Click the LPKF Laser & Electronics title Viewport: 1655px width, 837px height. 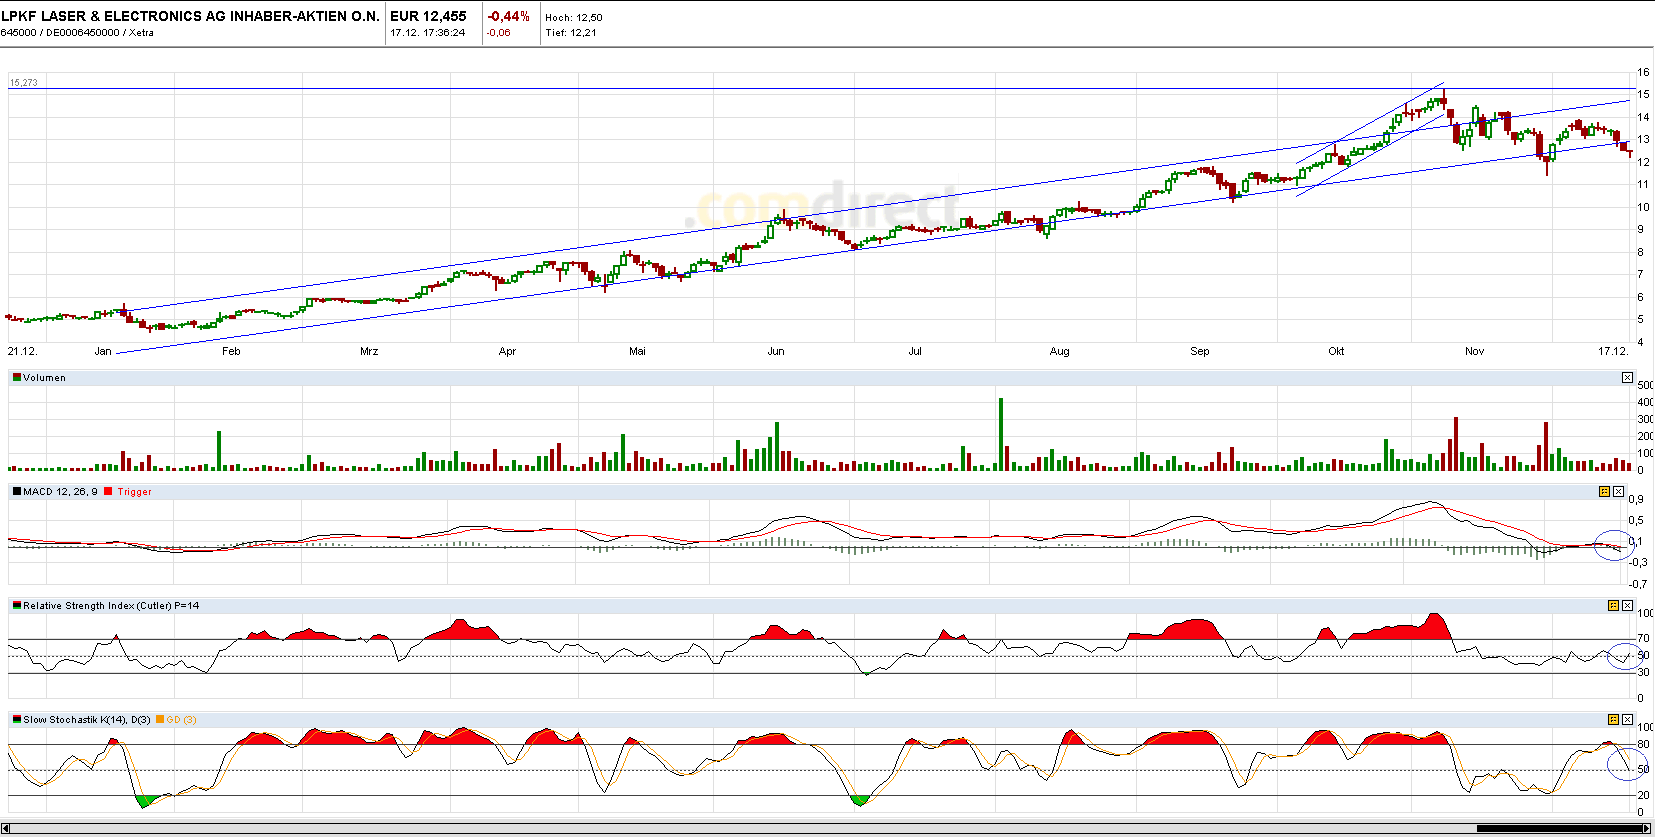pos(190,16)
